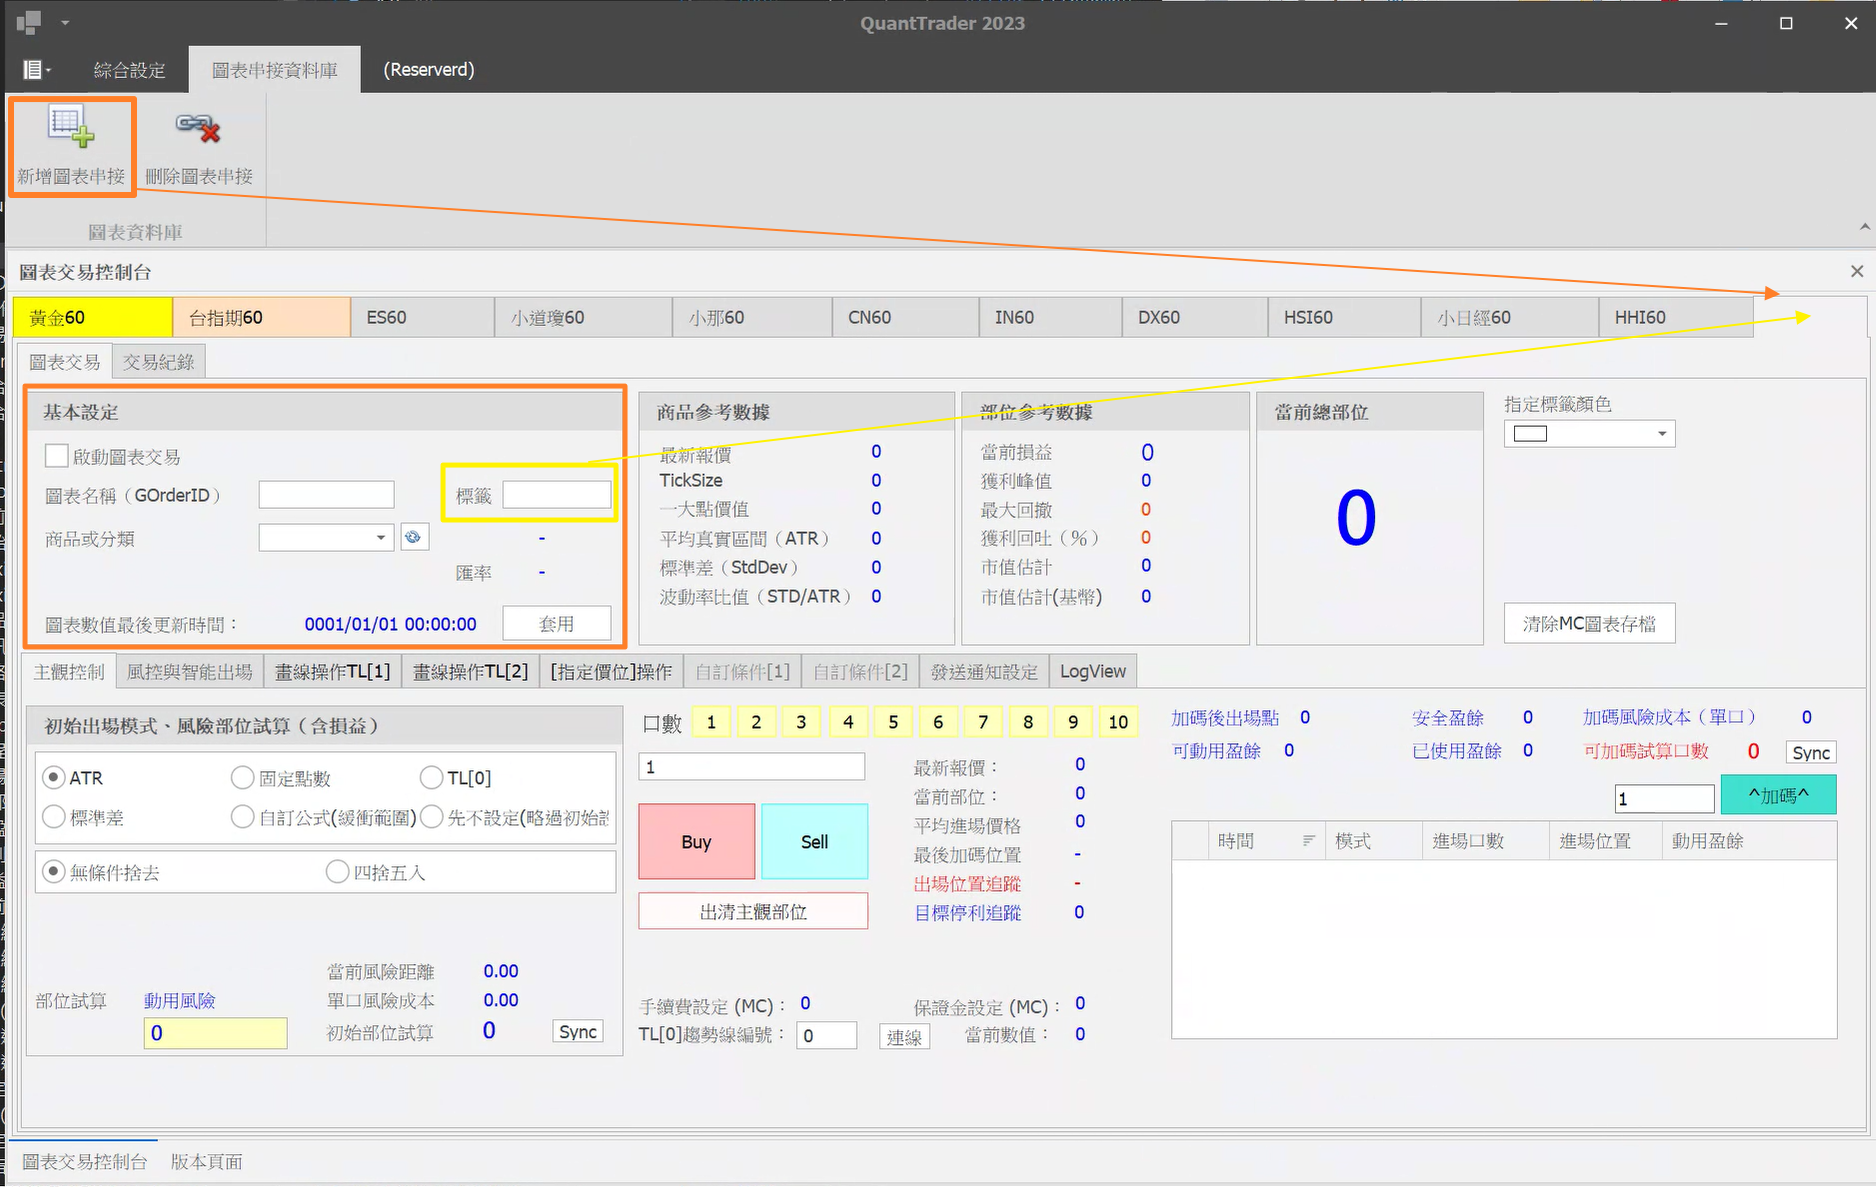Open the 畫線操作TL[1] tab
Viewport: 1876px width, 1187px height.
tap(332, 672)
